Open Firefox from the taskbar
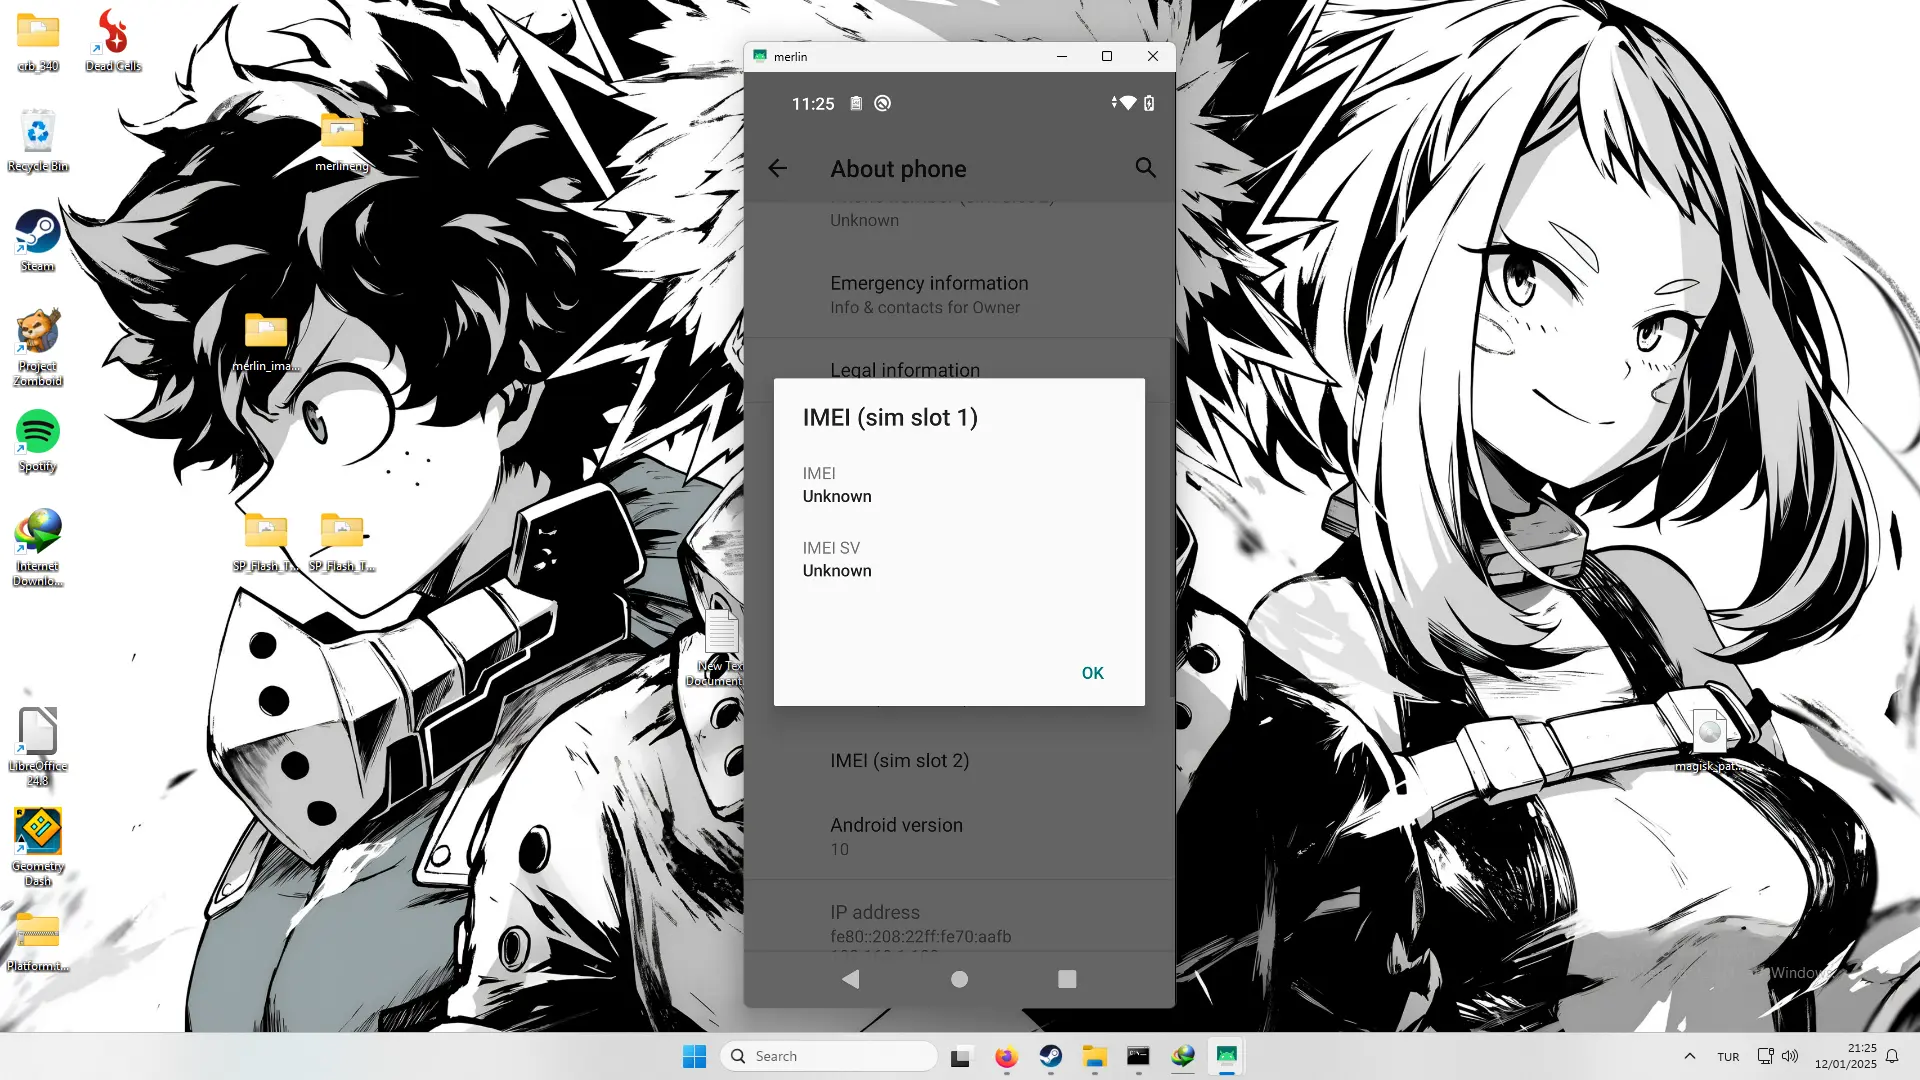The image size is (1920, 1080). [1006, 1056]
